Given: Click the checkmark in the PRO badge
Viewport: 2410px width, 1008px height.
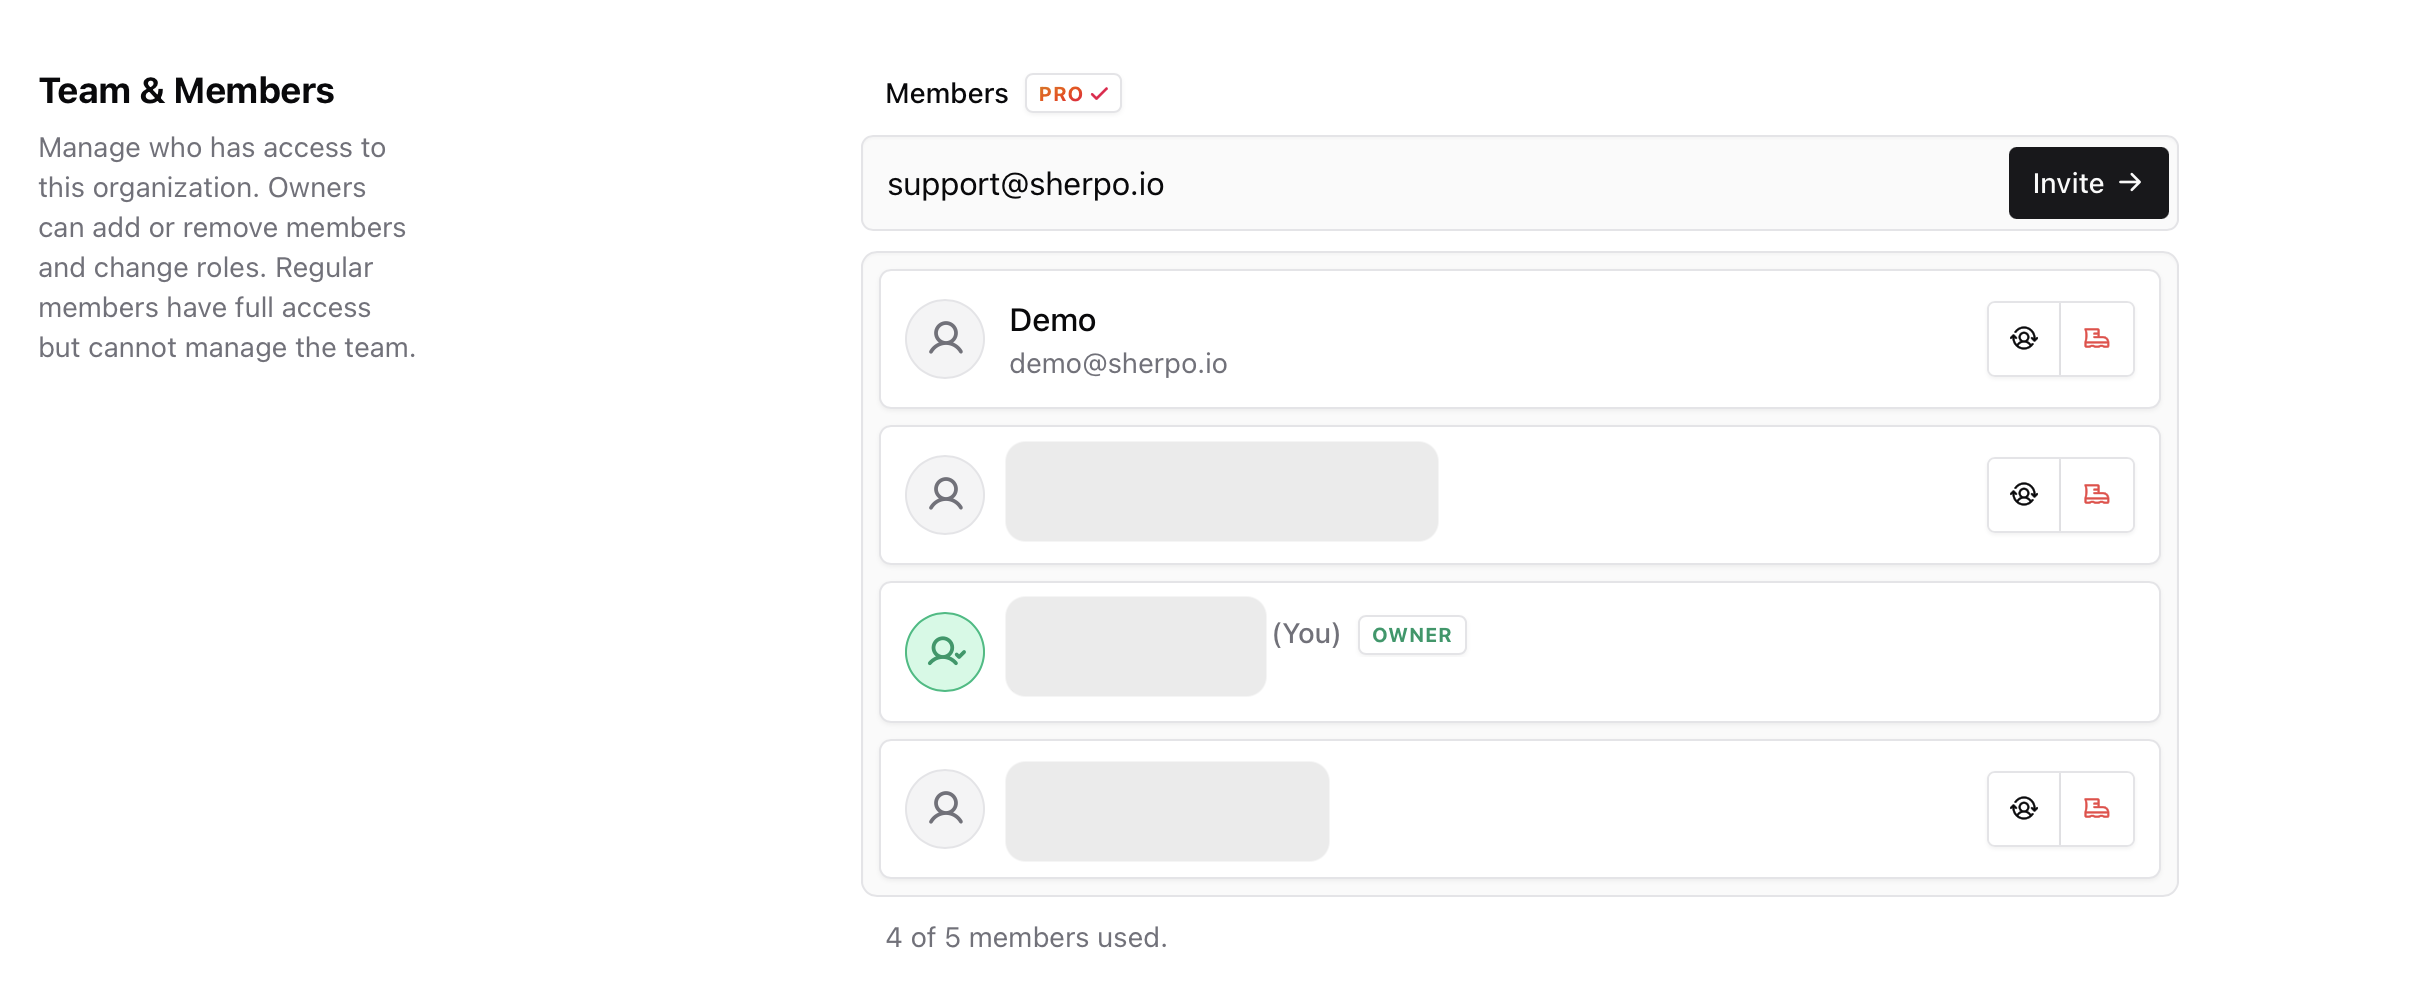Looking at the screenshot, I should [x=1099, y=93].
